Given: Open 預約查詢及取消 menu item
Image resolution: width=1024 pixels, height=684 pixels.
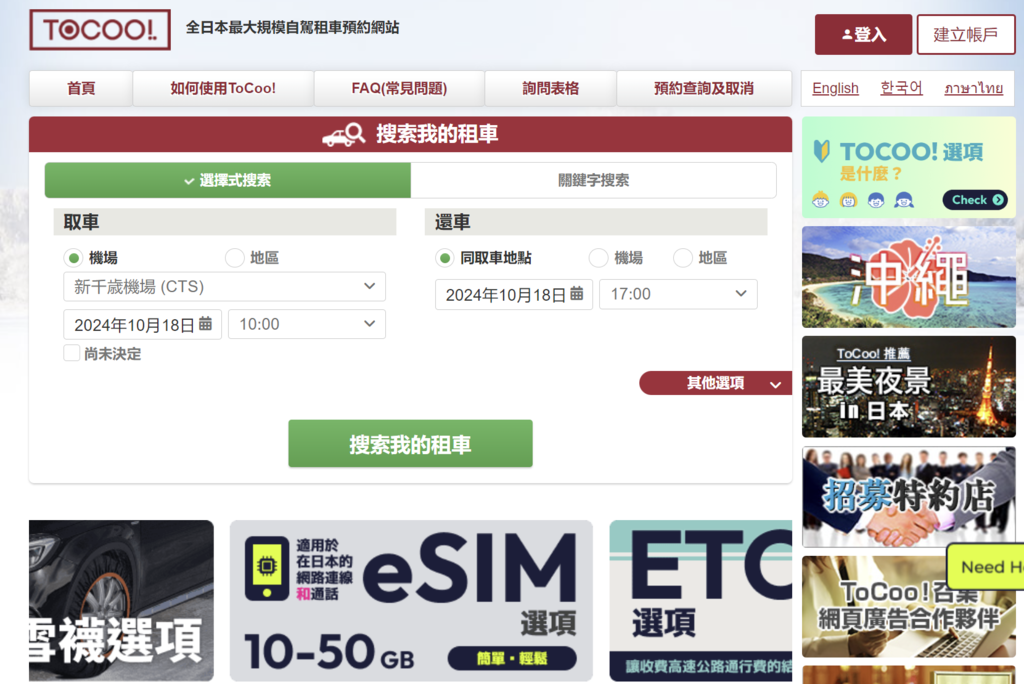Looking at the screenshot, I should tap(704, 88).
